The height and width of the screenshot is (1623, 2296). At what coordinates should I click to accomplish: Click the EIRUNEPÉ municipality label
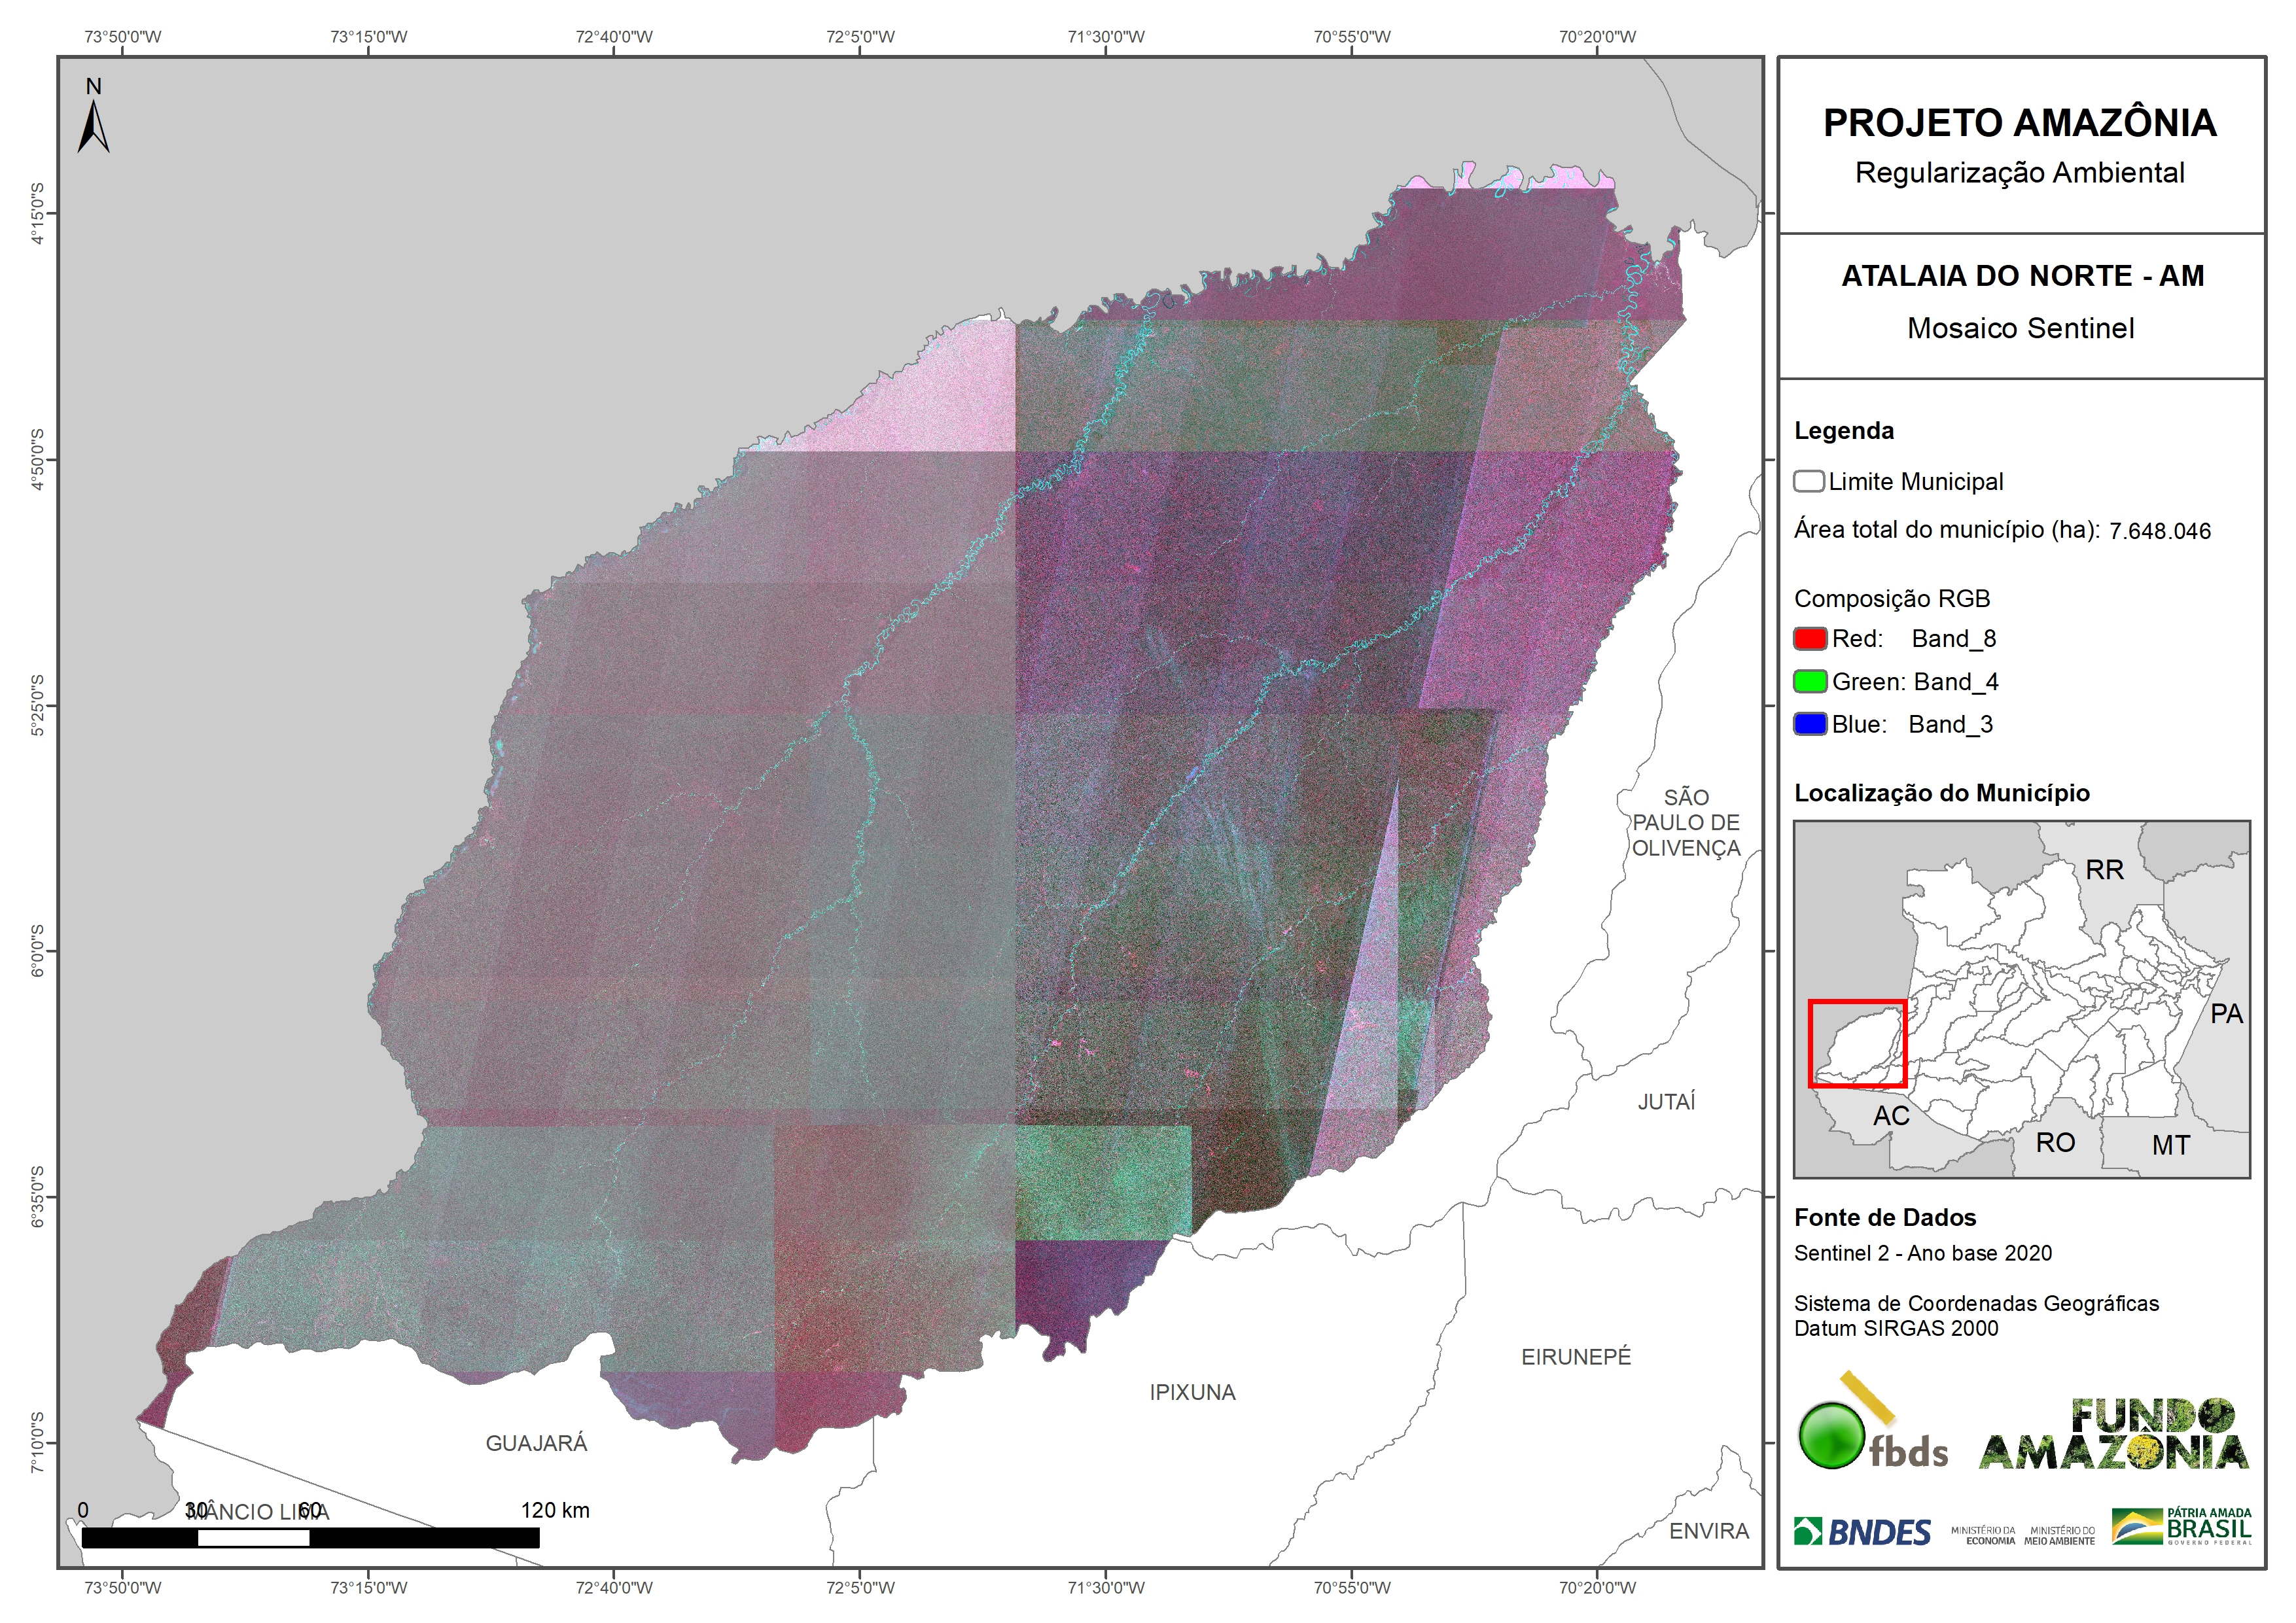pos(1576,1357)
